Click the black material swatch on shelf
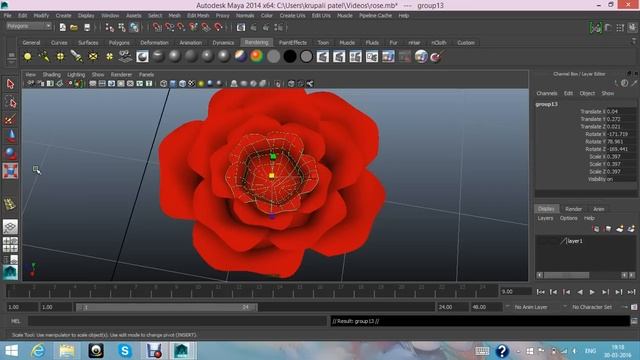Image resolution: width=640 pixels, height=360 pixels. 290,56
